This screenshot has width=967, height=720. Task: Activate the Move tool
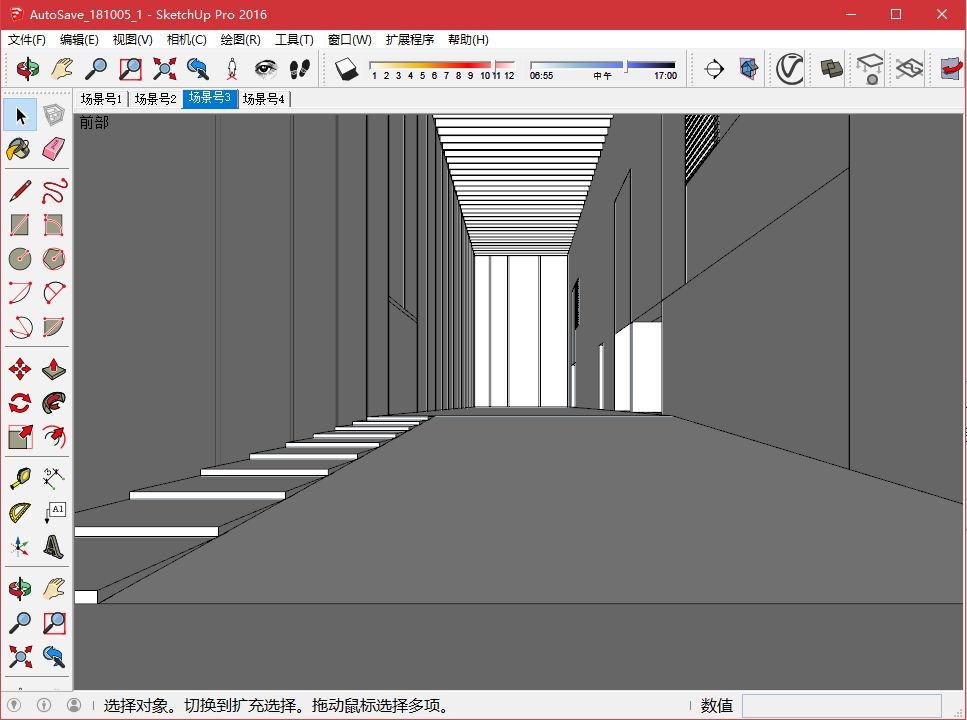20,369
